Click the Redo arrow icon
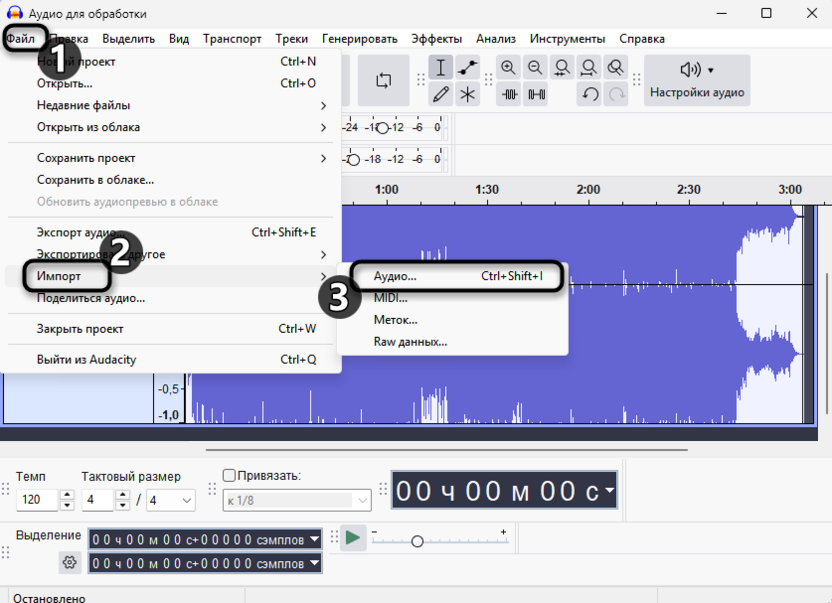832x603 pixels. pos(616,94)
